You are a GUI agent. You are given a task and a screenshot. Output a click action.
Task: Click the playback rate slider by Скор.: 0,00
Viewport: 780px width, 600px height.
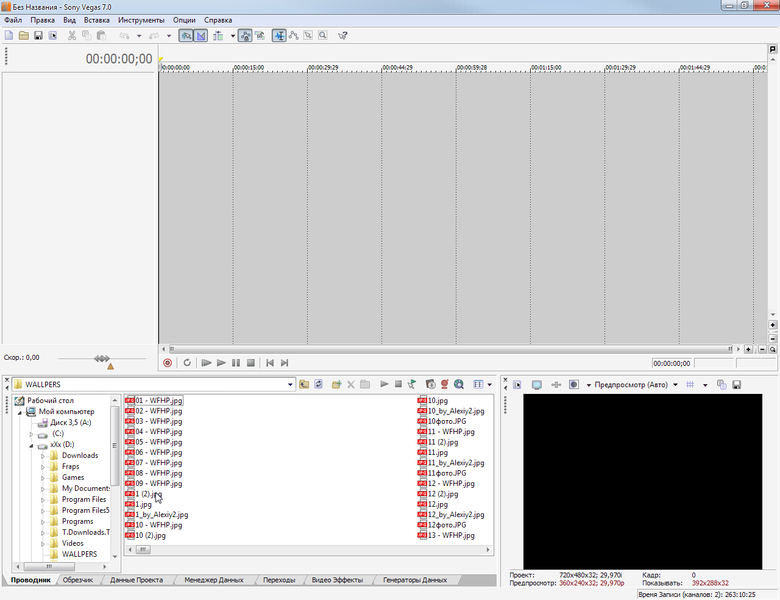click(102, 358)
